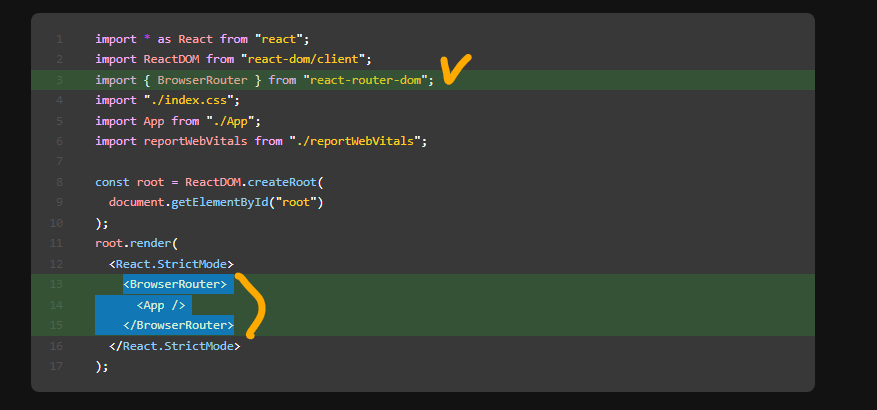The image size is (877, 410).
Task: Click the <App /> element
Action: tap(161, 305)
